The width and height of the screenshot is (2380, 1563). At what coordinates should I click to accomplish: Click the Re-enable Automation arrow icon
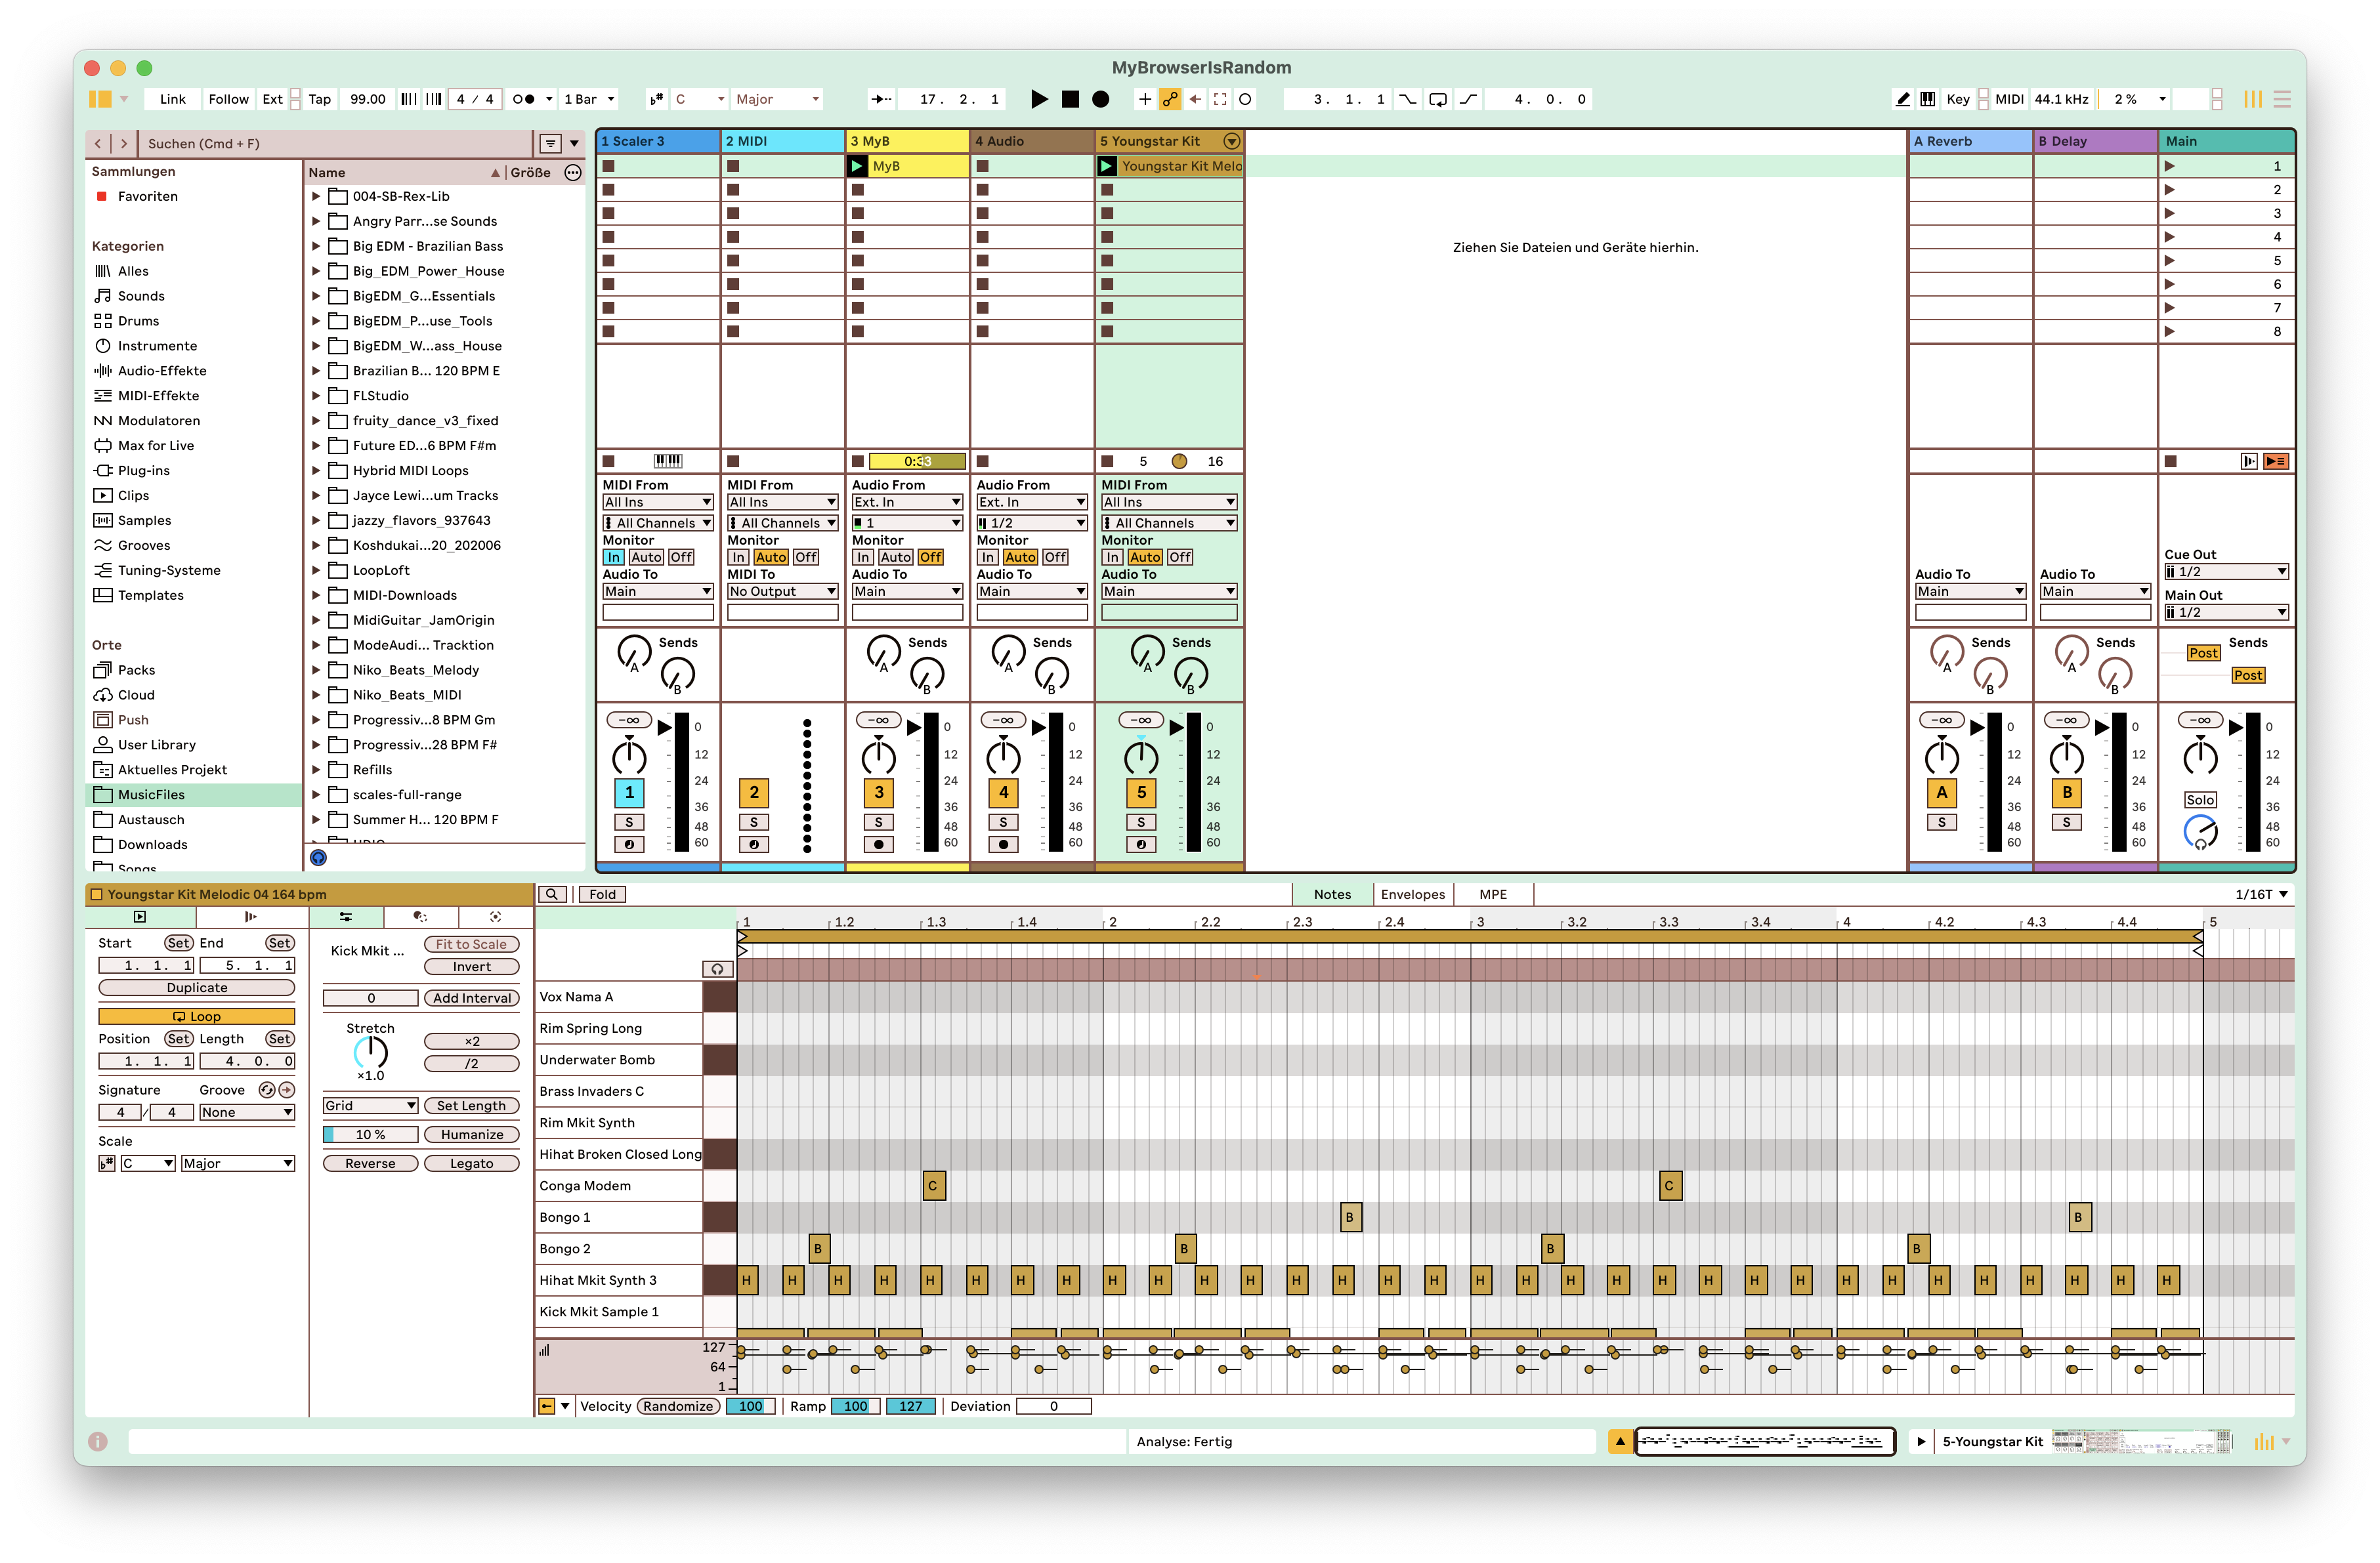pos(1195,99)
